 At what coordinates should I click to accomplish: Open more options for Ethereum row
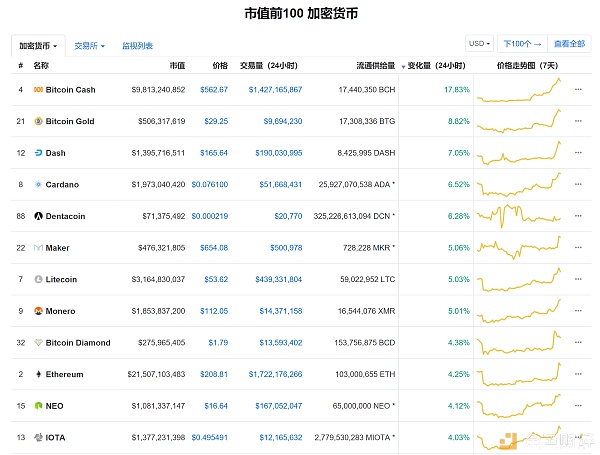click(578, 374)
